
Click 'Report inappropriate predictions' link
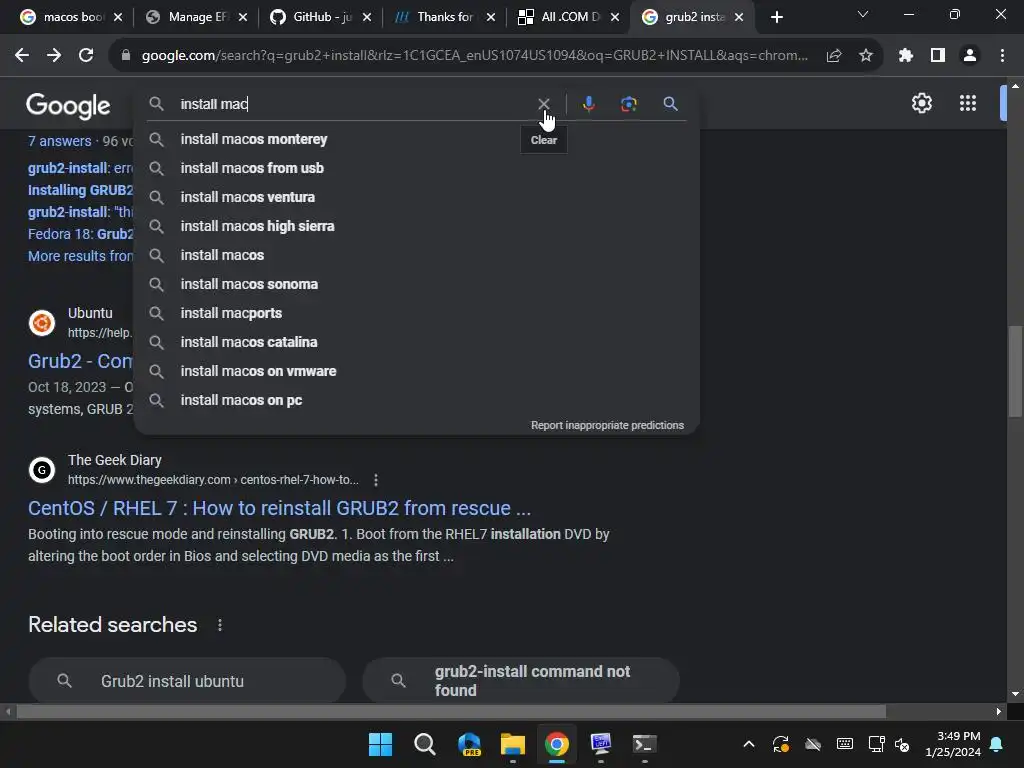[x=607, y=425]
